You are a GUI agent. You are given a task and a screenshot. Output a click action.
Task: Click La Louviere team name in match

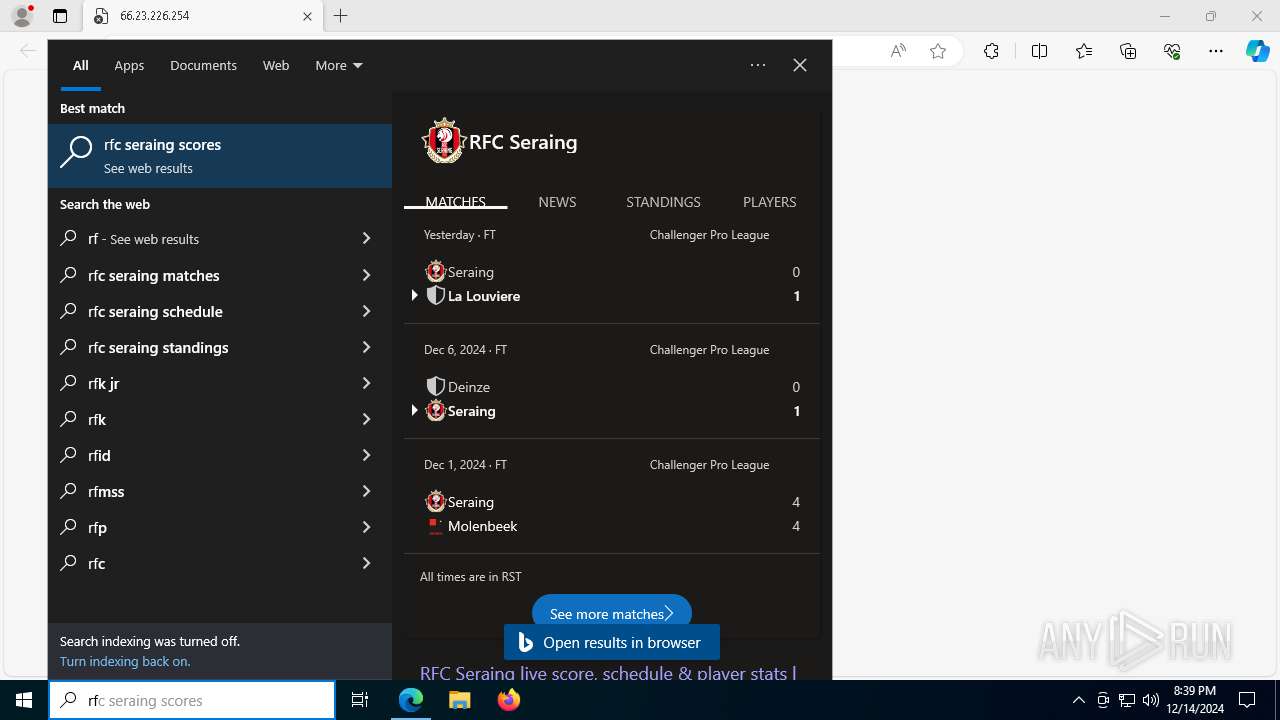pyautogui.click(x=484, y=296)
